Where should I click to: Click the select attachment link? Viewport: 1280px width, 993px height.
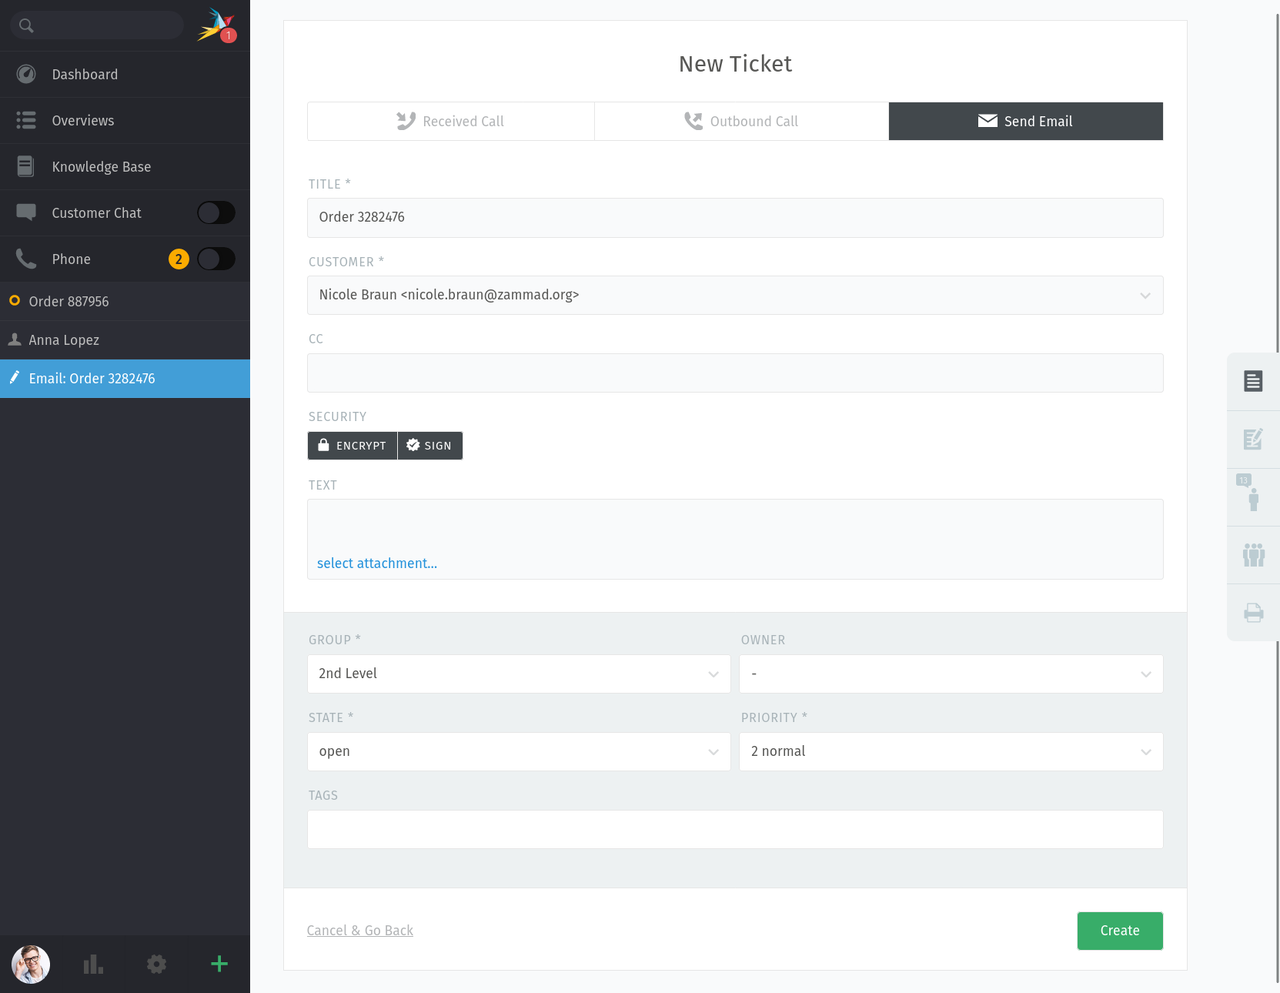pos(377,563)
